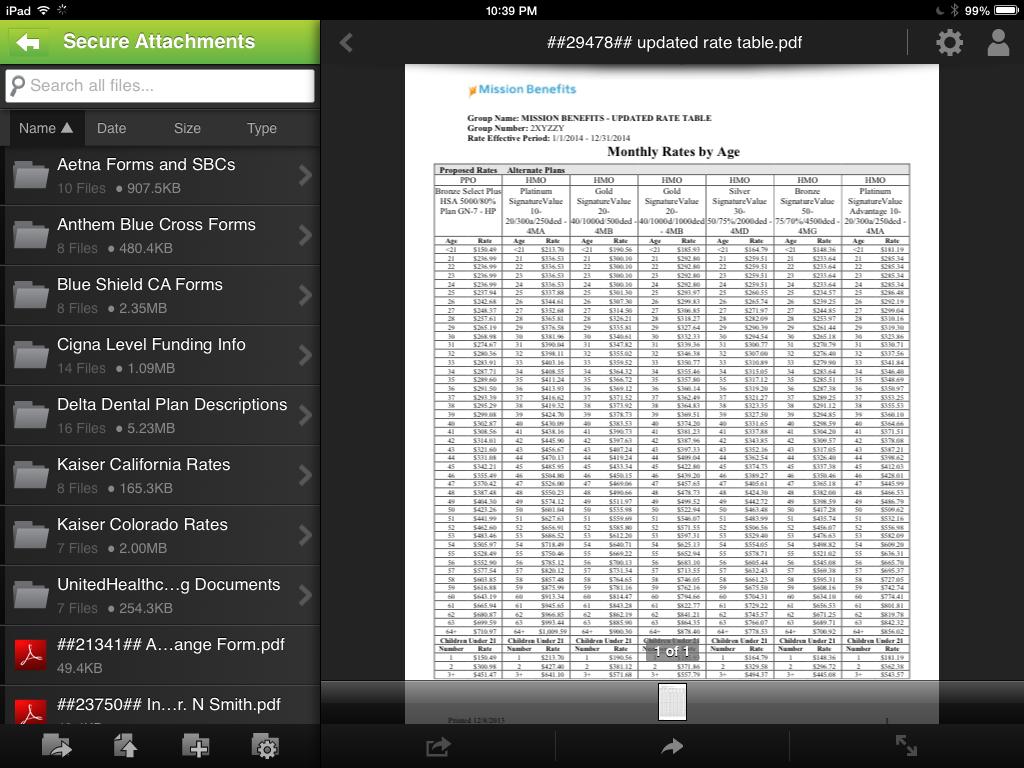Tap the search magnifier icon
The image size is (1024, 768).
(18, 86)
